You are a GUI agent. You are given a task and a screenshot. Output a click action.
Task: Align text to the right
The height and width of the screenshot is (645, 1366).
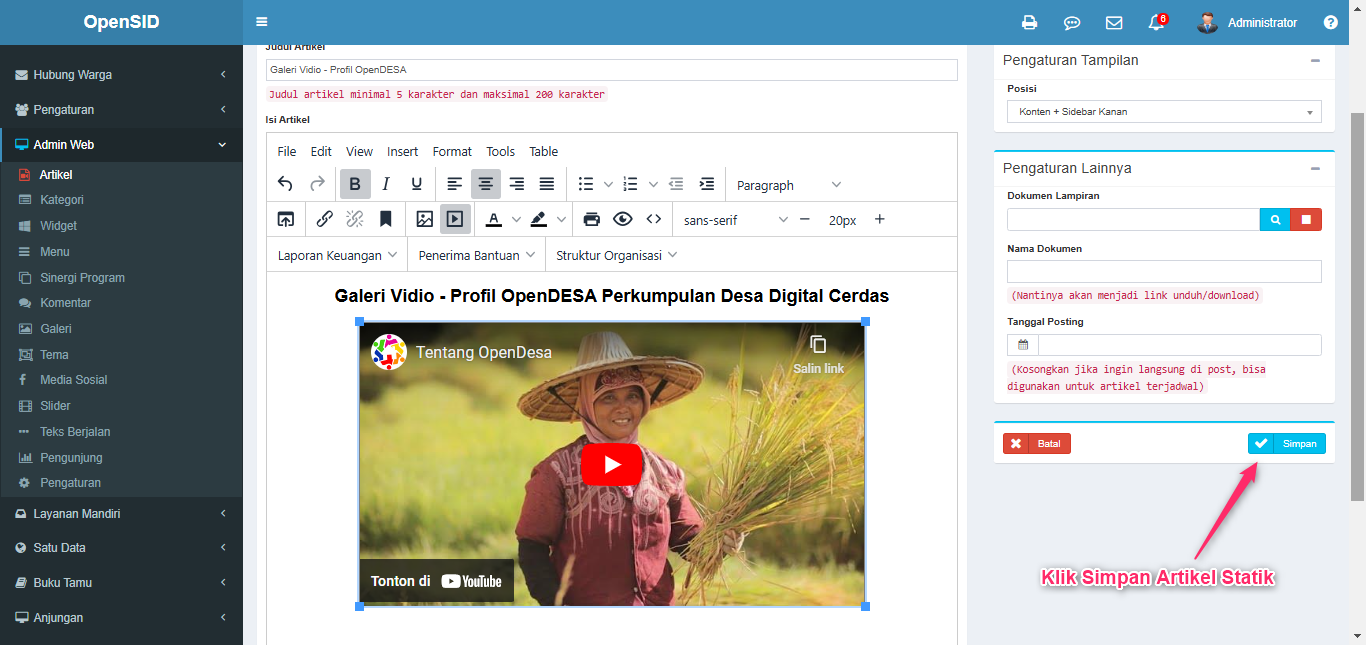tap(517, 184)
